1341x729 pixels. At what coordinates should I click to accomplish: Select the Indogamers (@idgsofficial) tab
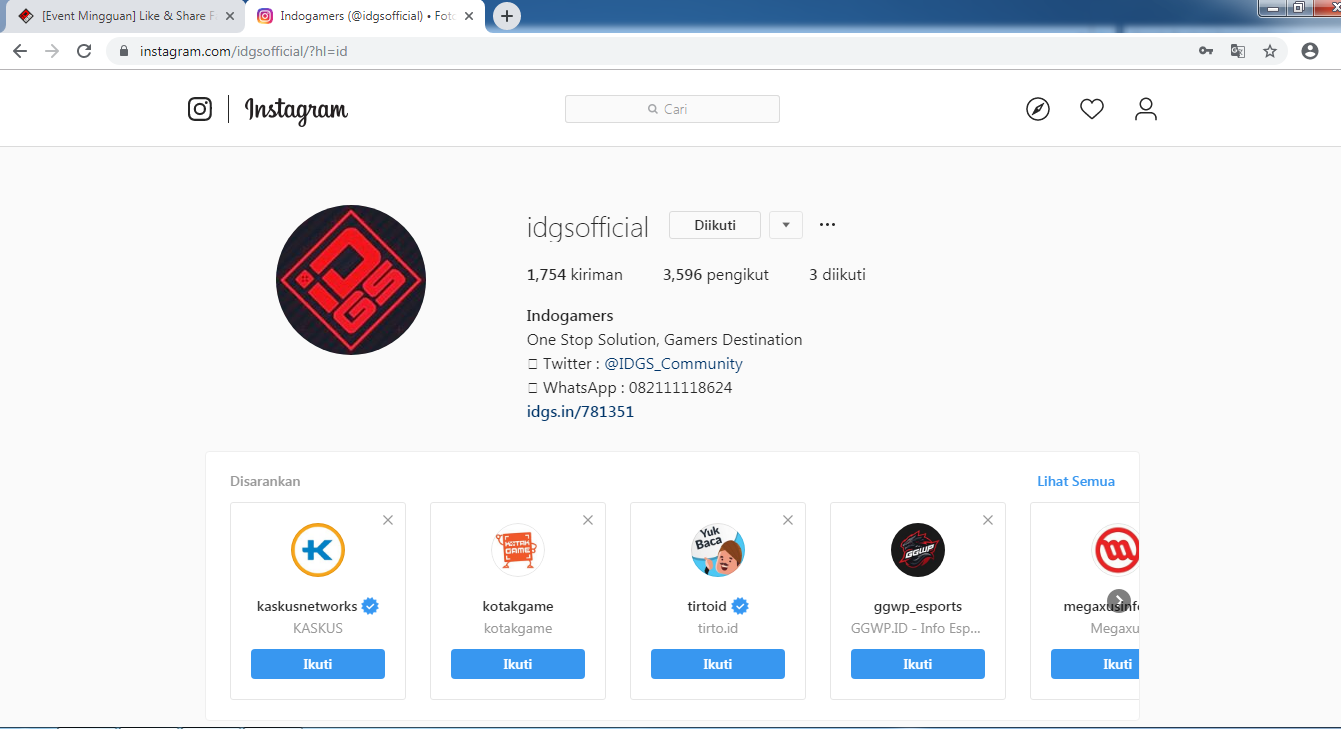click(365, 16)
